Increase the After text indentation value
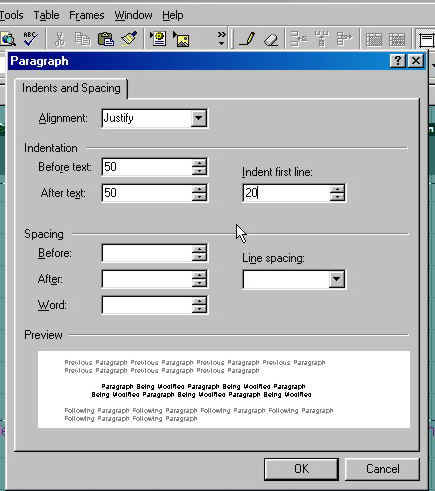The image size is (435, 491). click(x=199, y=189)
